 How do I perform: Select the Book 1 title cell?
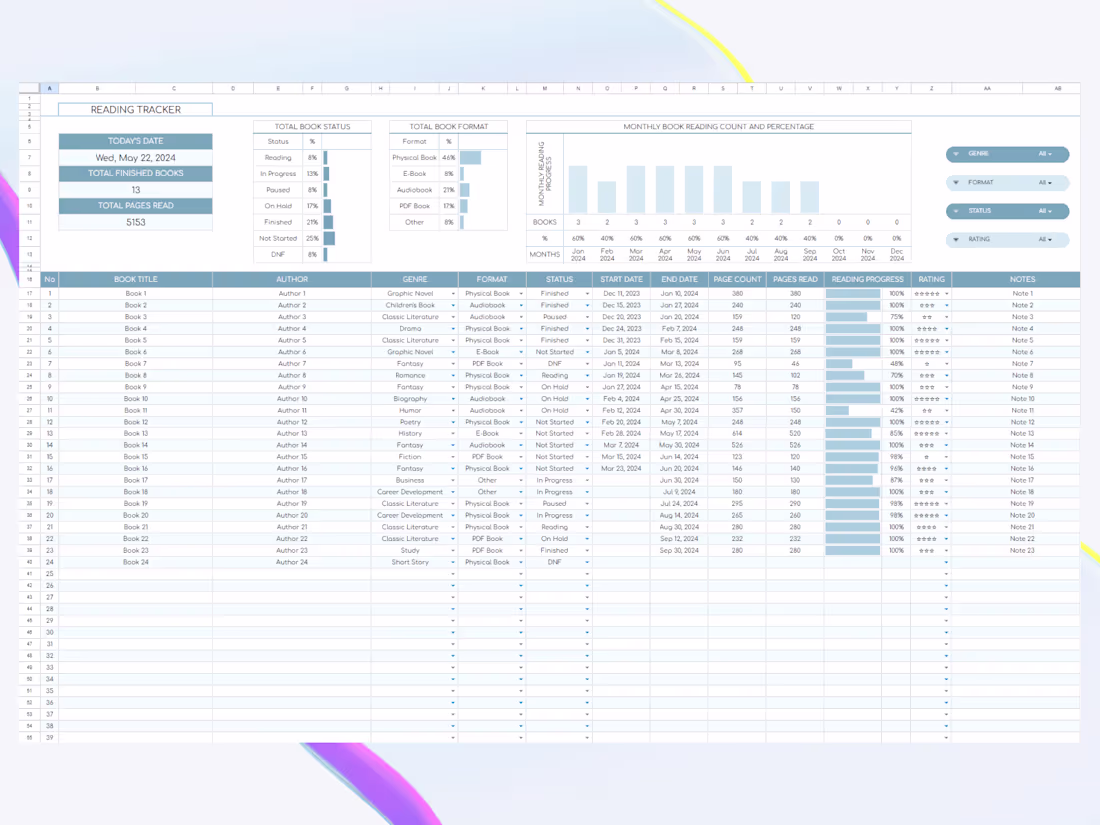point(135,293)
